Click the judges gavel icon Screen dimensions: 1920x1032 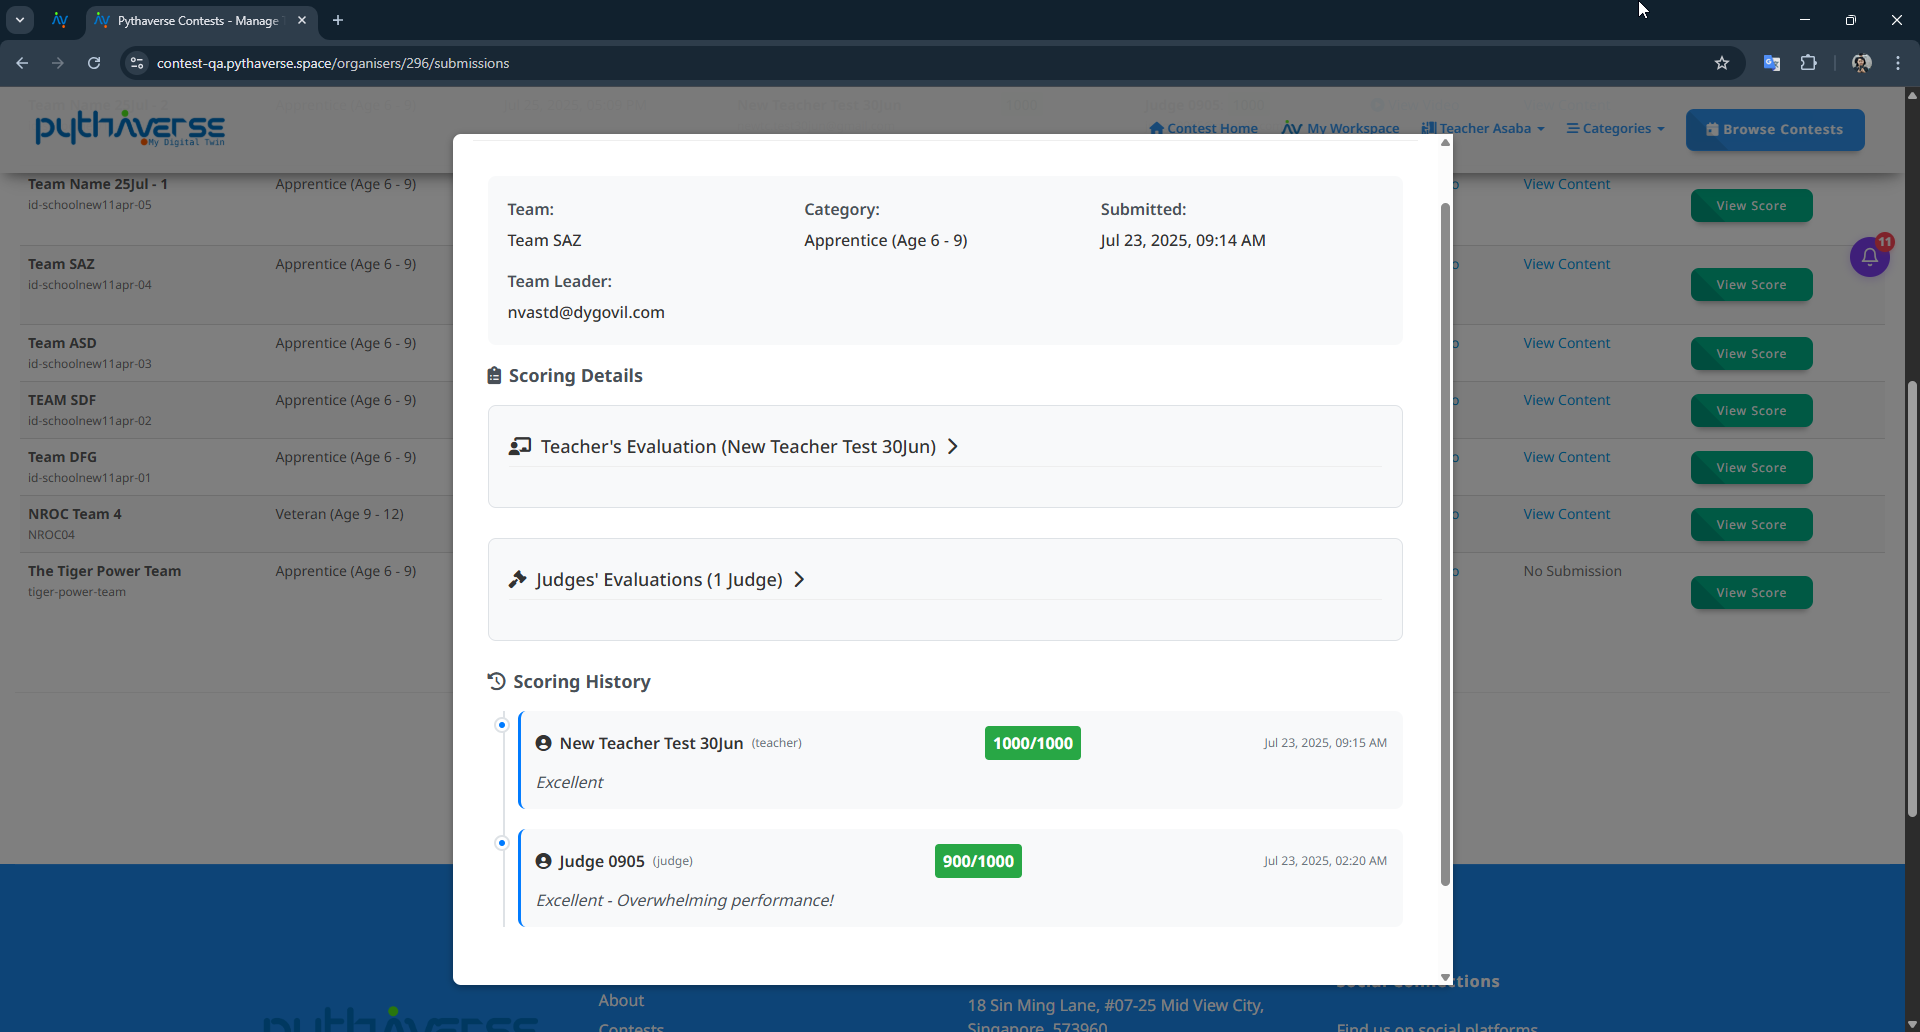coord(517,579)
